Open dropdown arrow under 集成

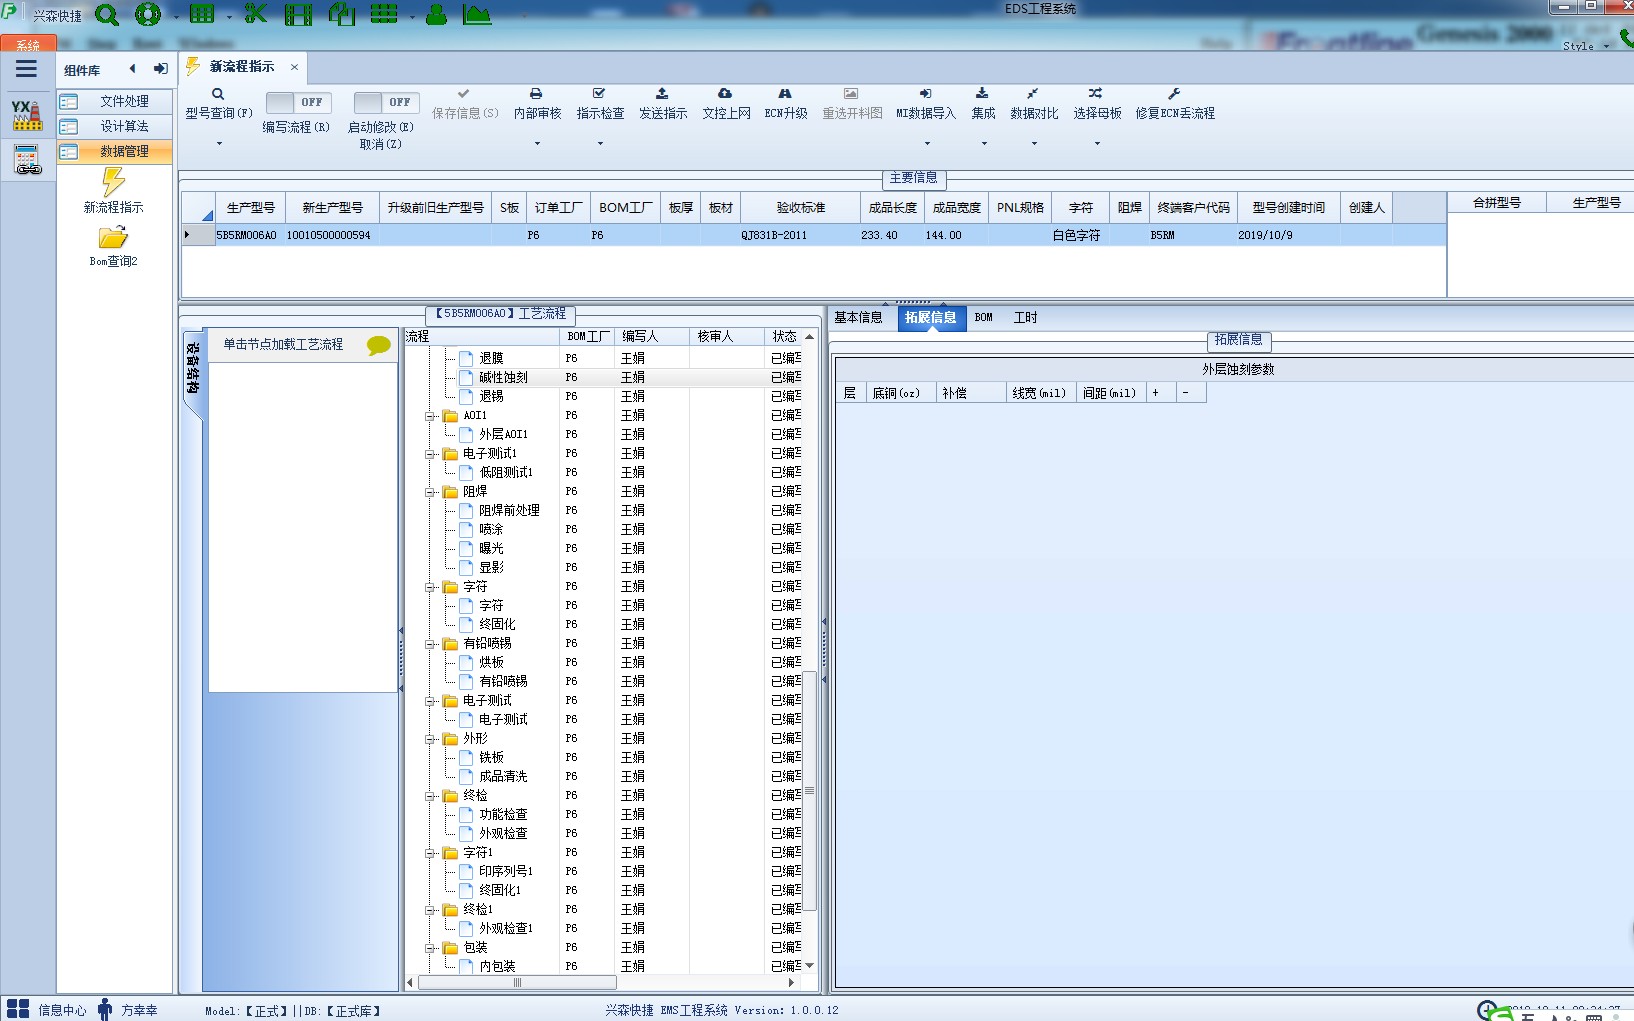(984, 144)
